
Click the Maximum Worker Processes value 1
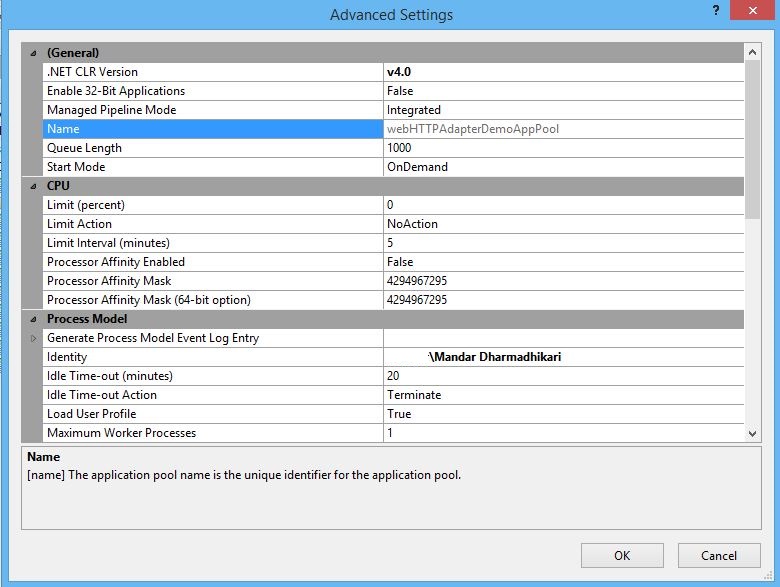click(x=564, y=433)
